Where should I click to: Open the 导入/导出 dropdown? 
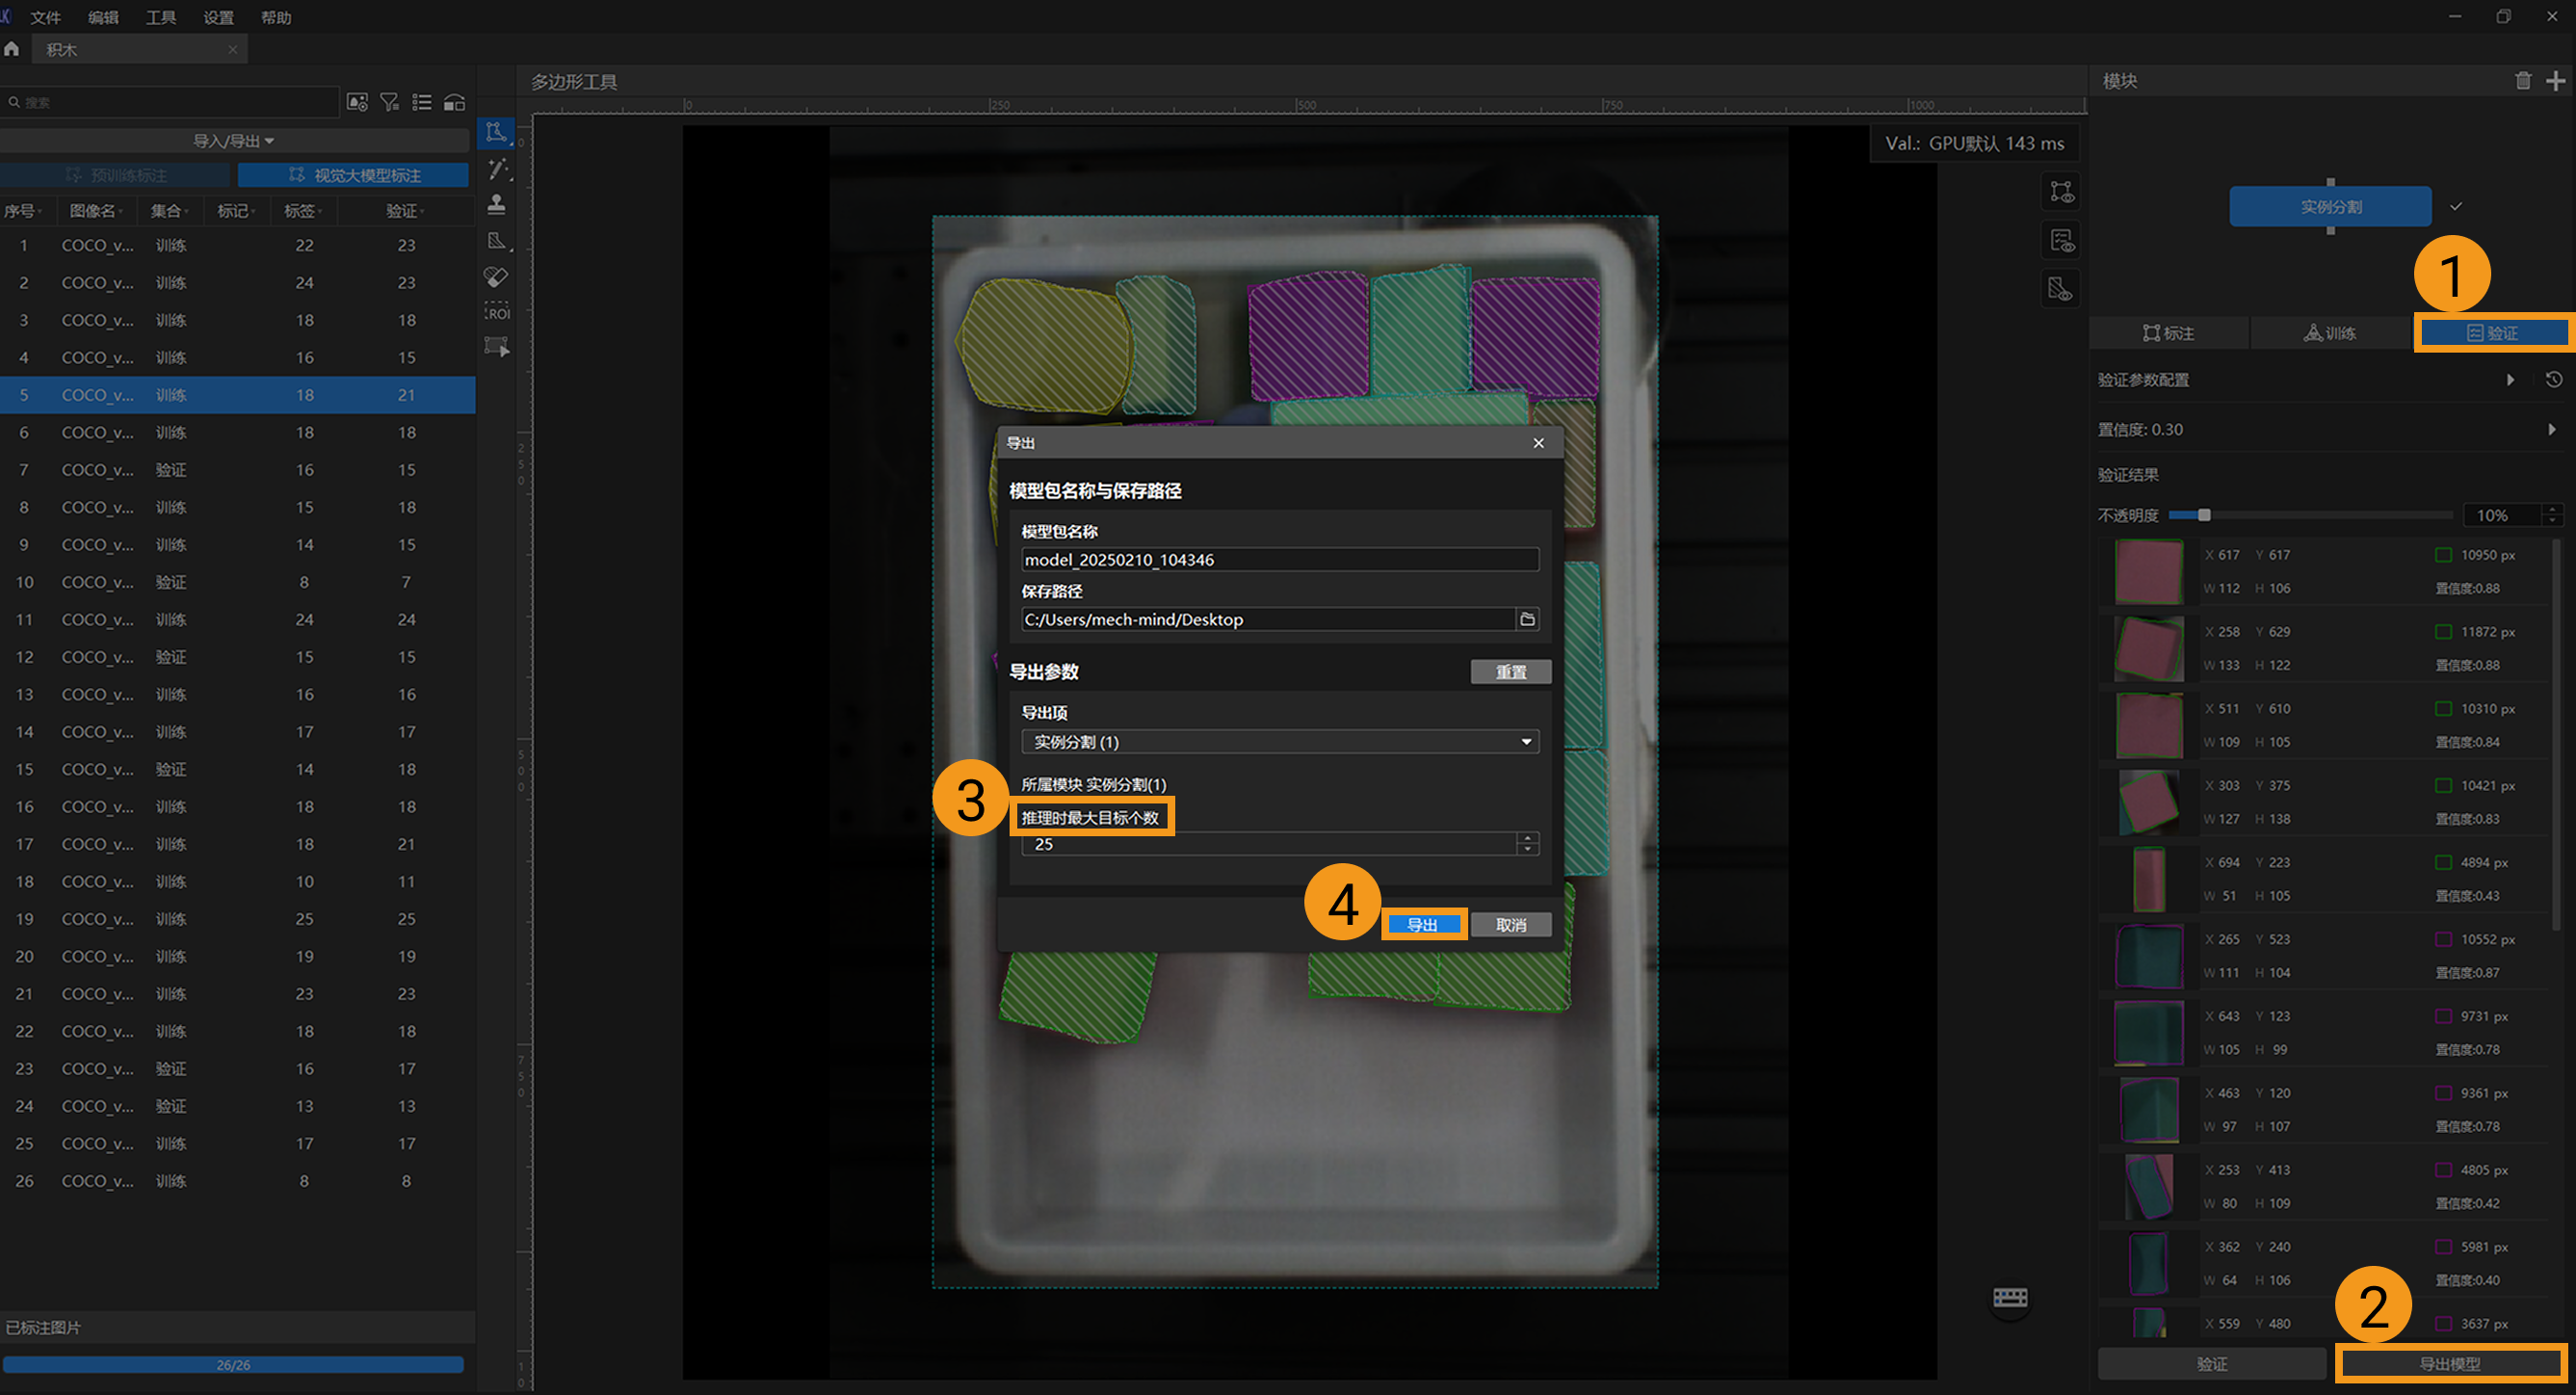234,141
